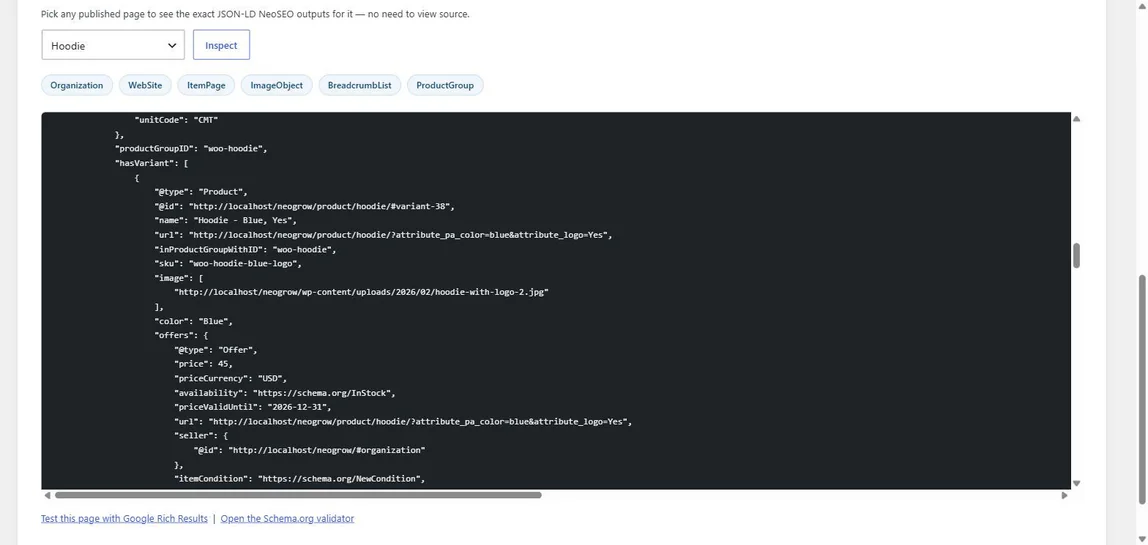Click the seller #organization @id line

click(x=309, y=450)
